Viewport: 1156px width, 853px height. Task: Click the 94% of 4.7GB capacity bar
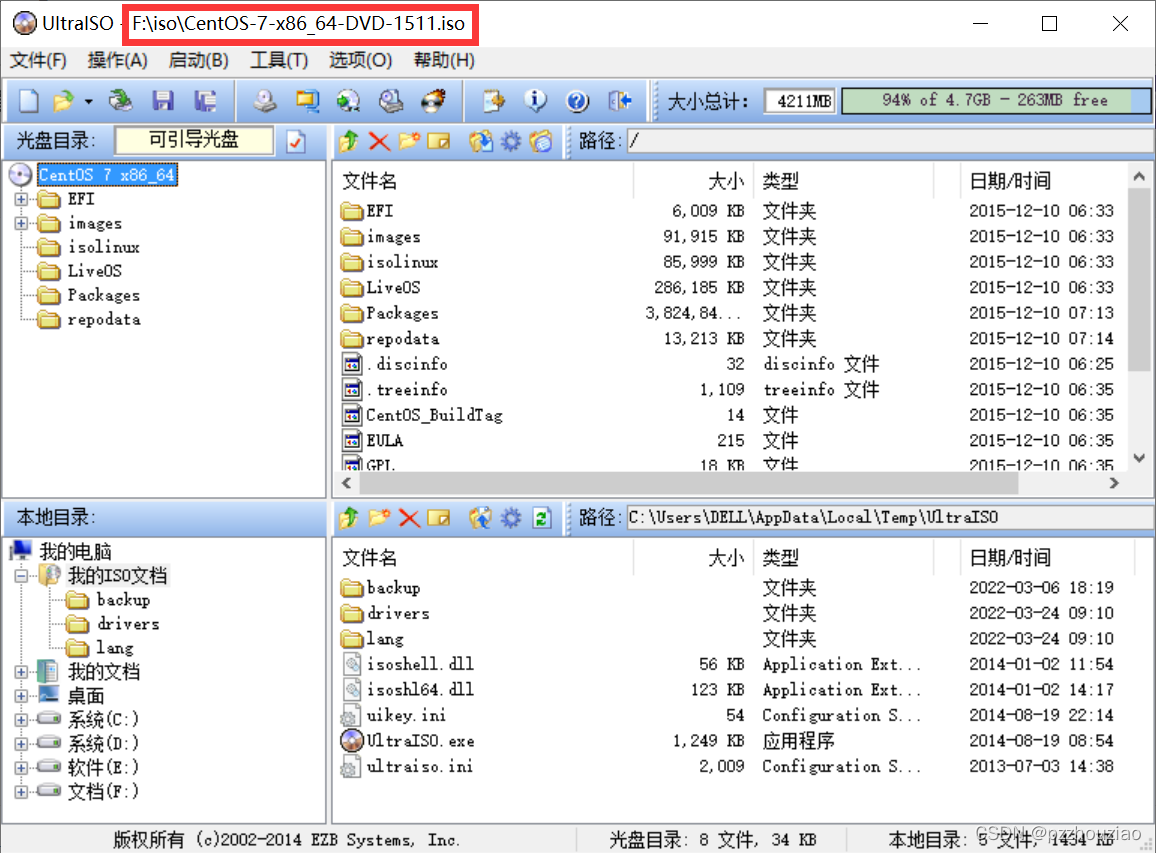pos(995,101)
